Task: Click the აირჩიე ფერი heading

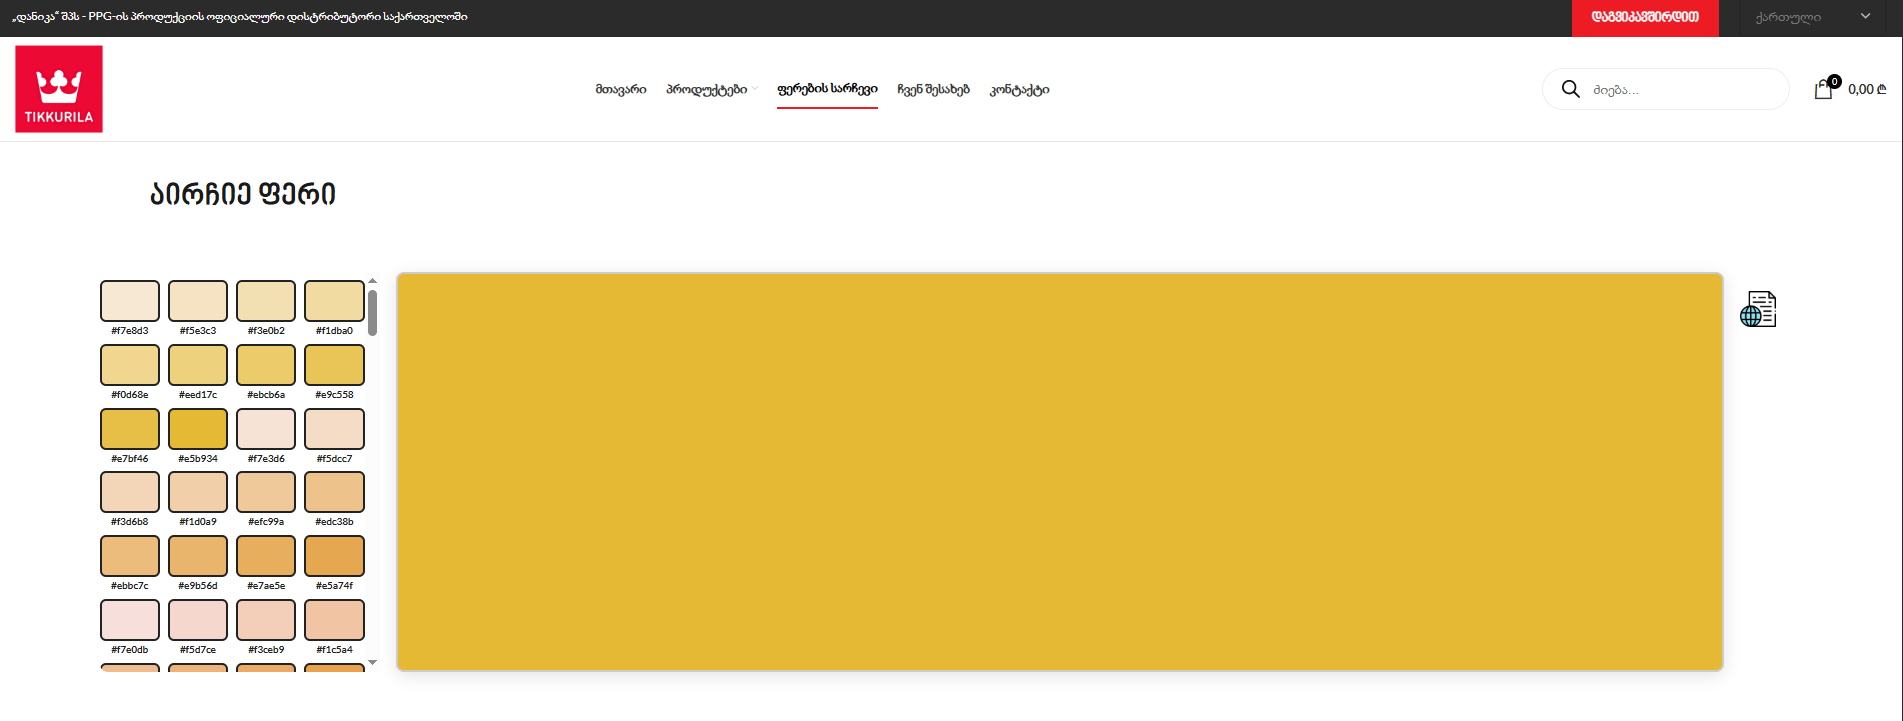Action: [243, 194]
